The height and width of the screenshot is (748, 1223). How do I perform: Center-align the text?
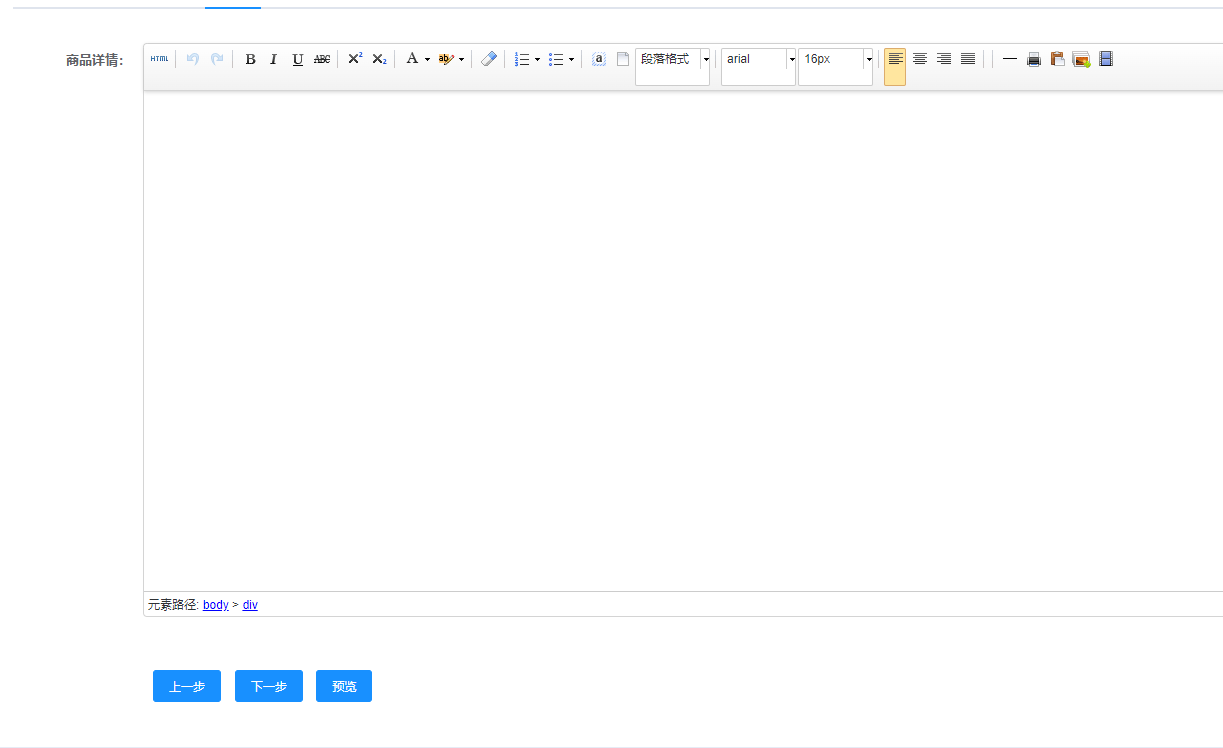[x=920, y=59]
